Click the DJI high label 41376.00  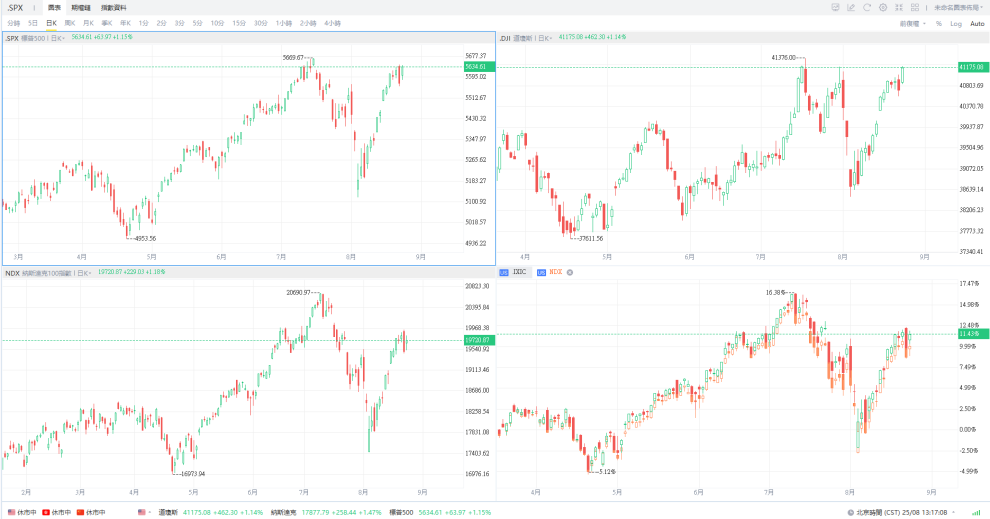click(784, 57)
